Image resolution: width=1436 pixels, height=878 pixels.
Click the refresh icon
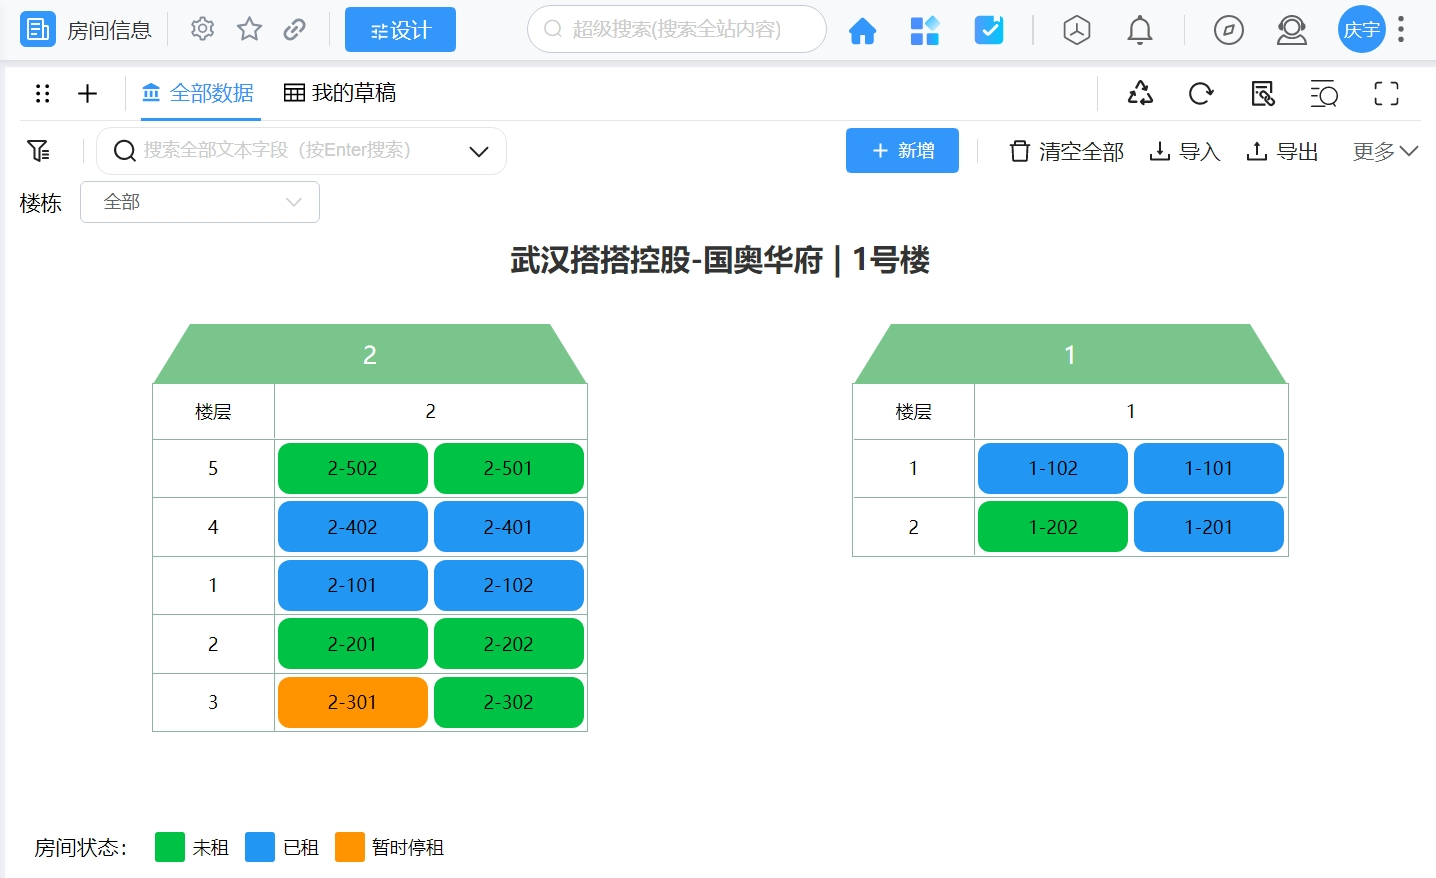click(x=1201, y=94)
